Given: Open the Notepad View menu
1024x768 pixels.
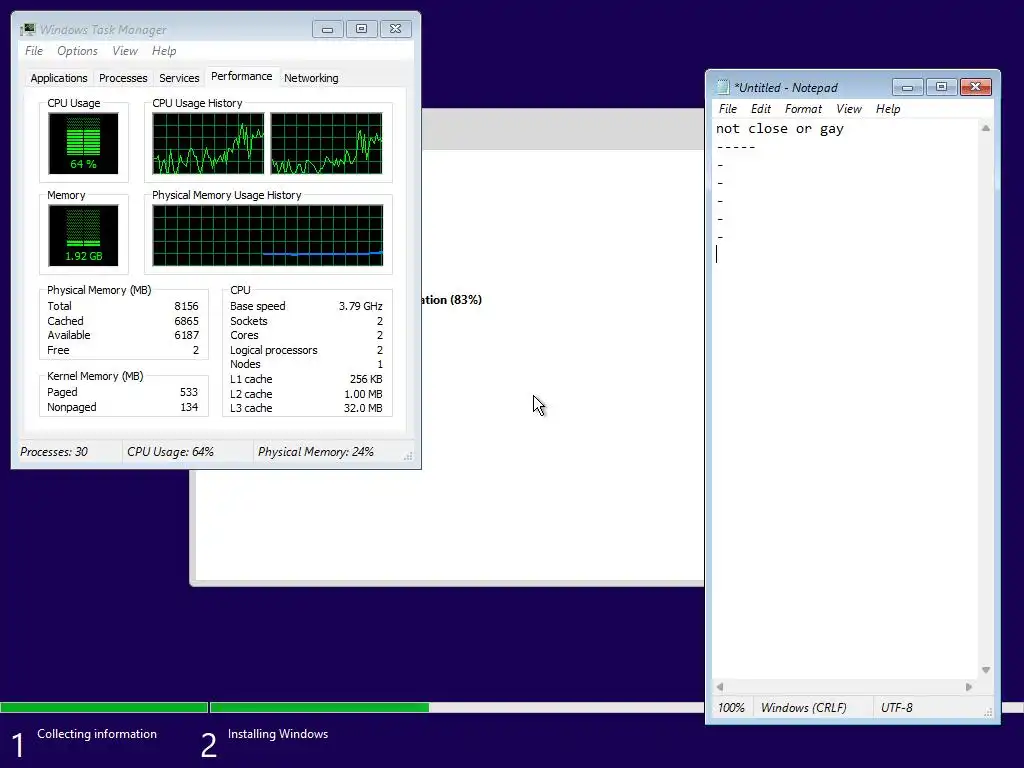Looking at the screenshot, I should coord(849,109).
